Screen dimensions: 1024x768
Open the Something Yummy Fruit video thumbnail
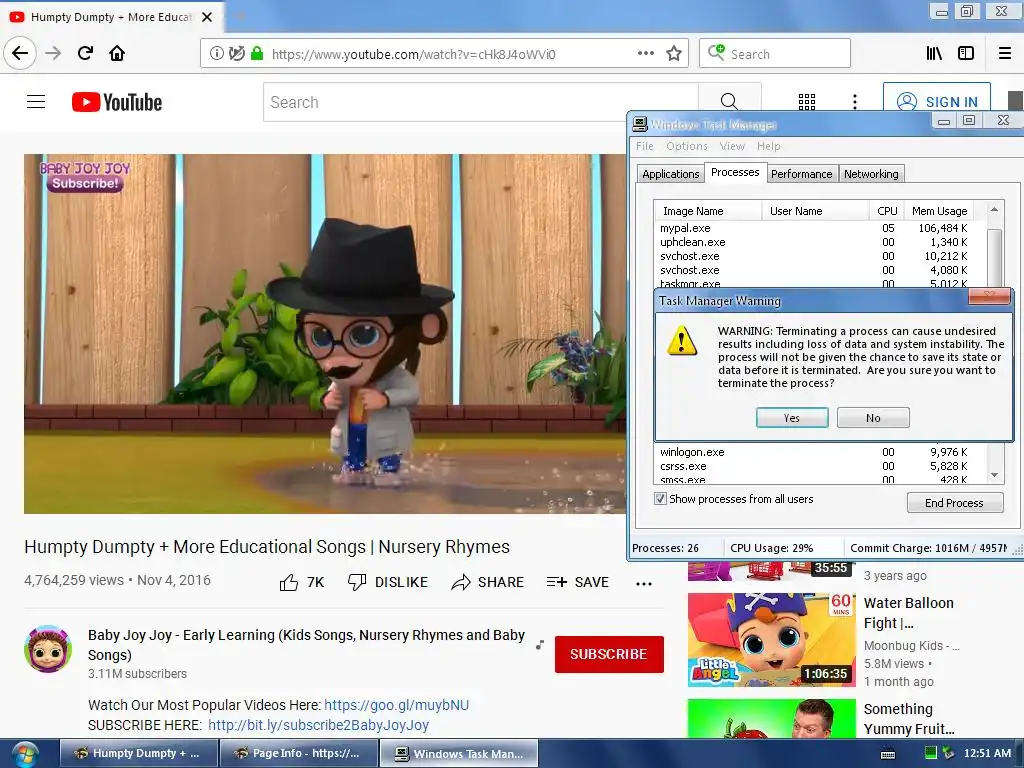(771, 718)
